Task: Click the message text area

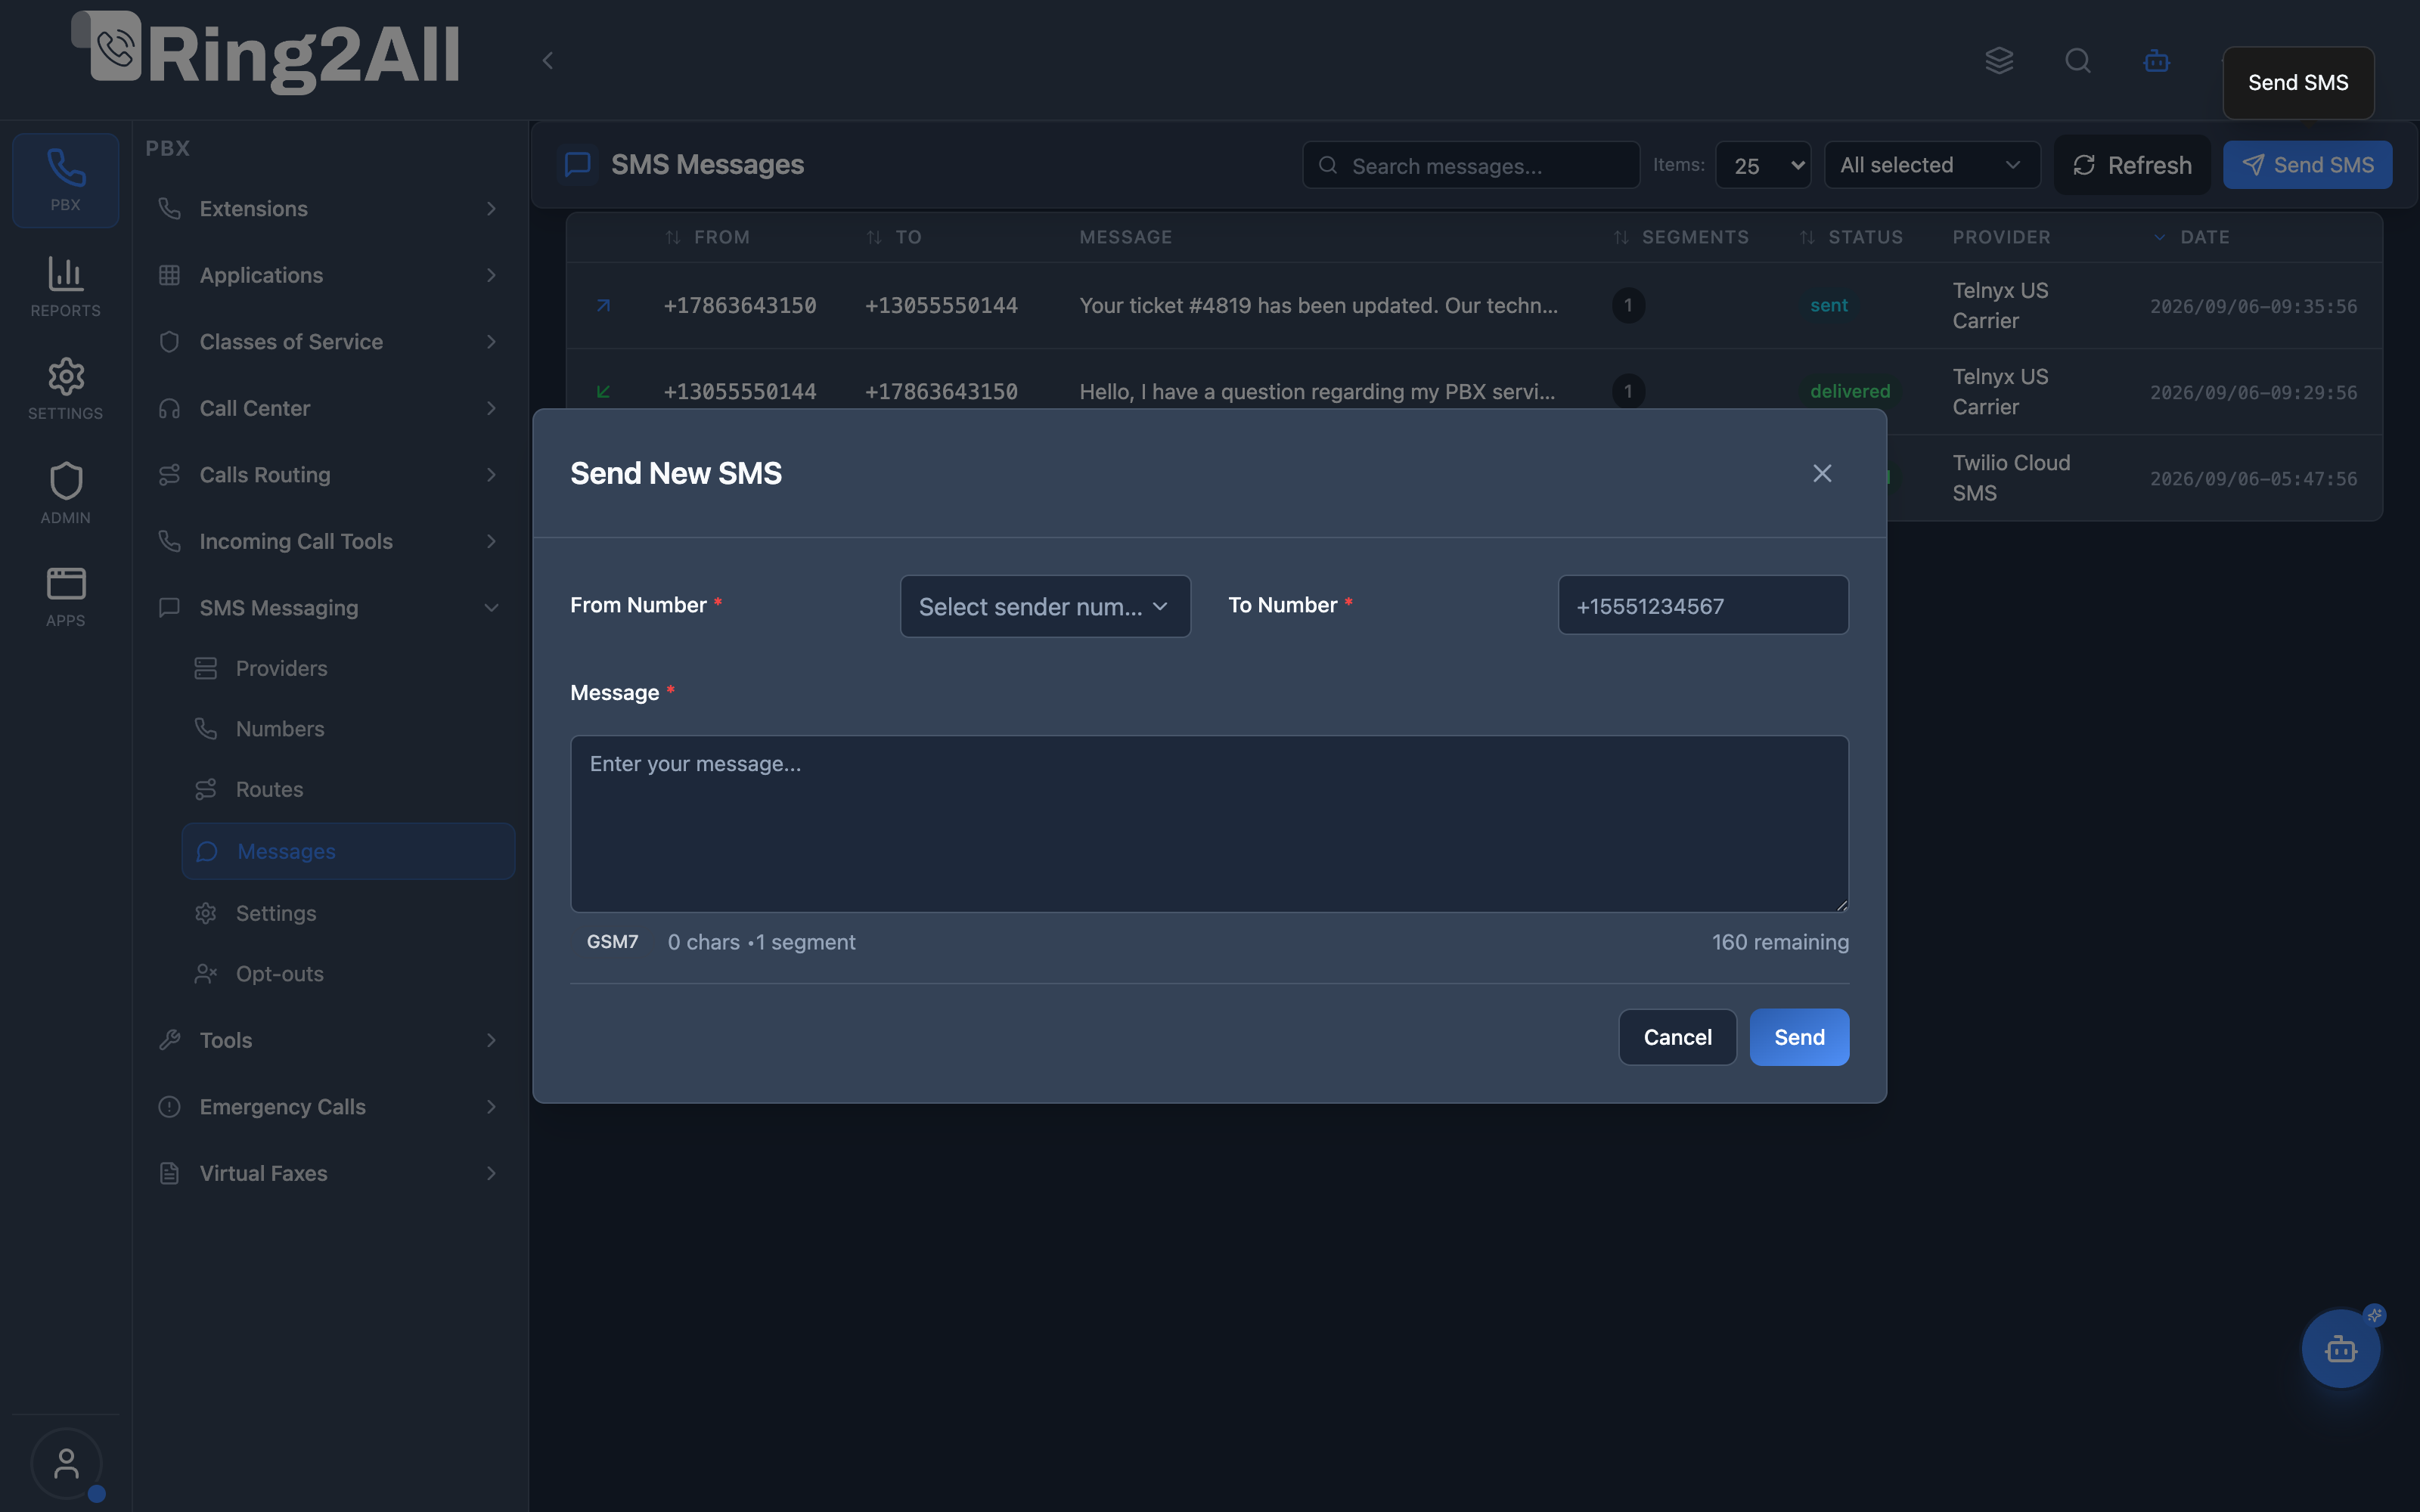Action: coord(1209,824)
